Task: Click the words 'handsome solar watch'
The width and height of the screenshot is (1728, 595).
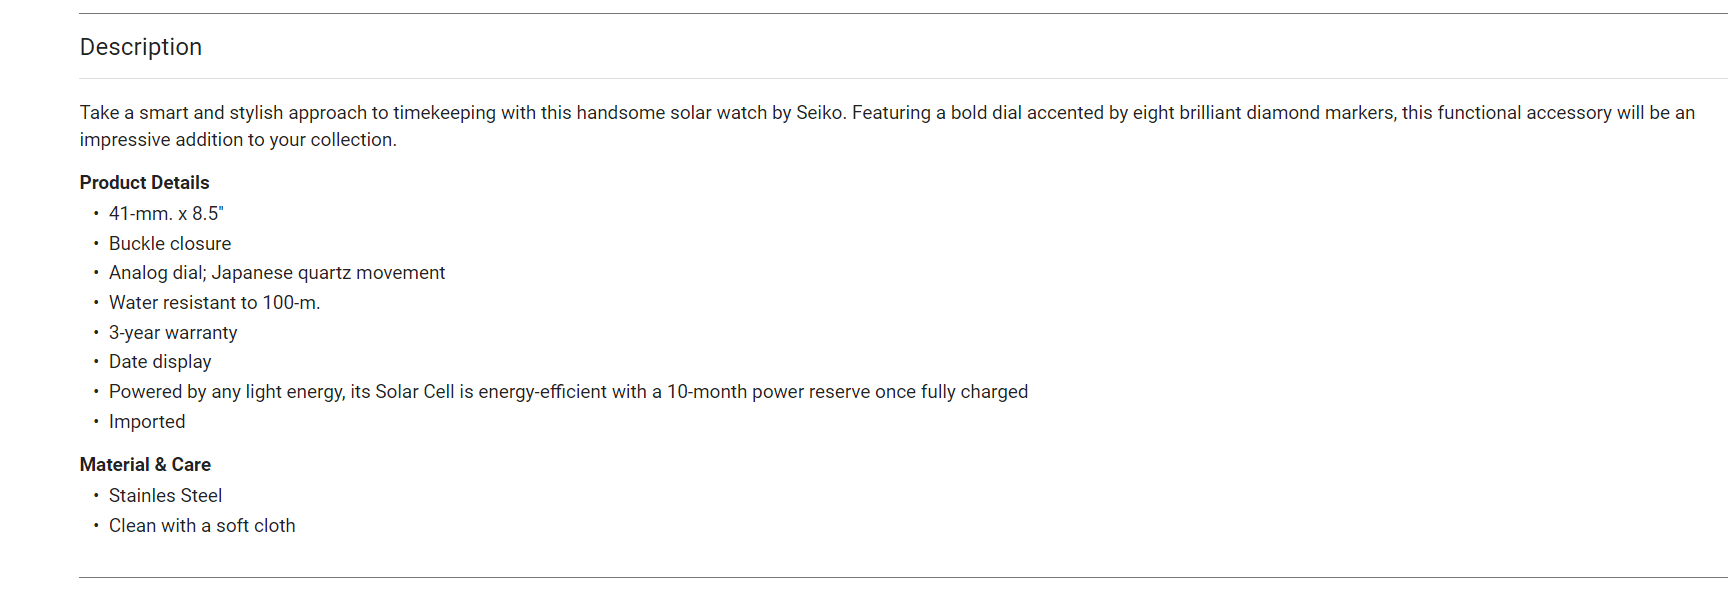Action: point(671,113)
